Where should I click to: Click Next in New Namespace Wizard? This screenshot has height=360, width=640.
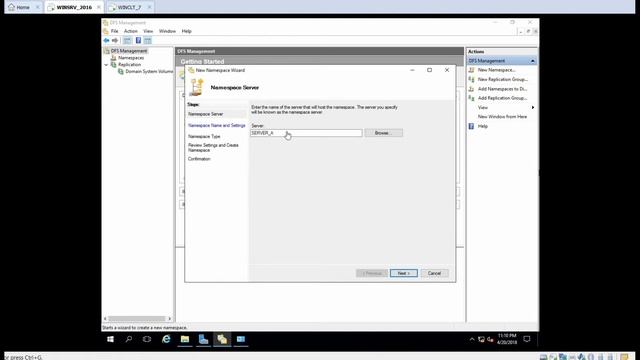click(x=404, y=273)
